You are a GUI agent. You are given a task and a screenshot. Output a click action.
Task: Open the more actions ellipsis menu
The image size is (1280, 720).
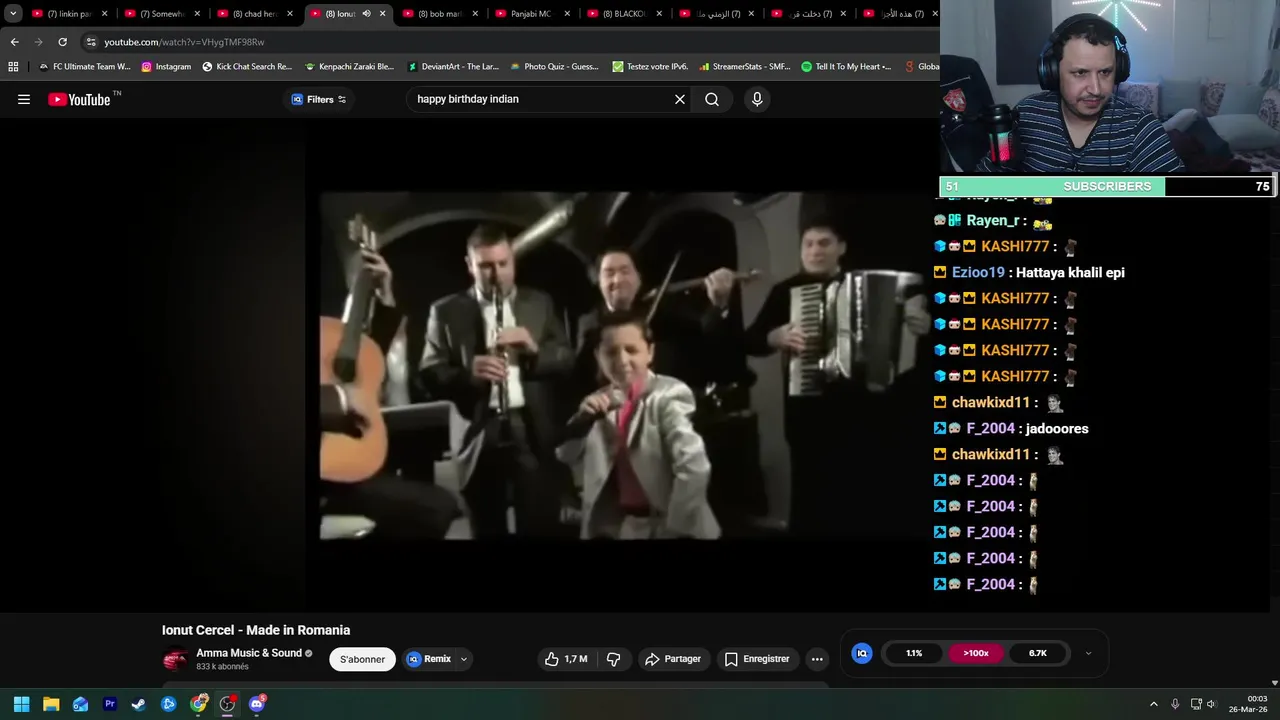tap(817, 659)
